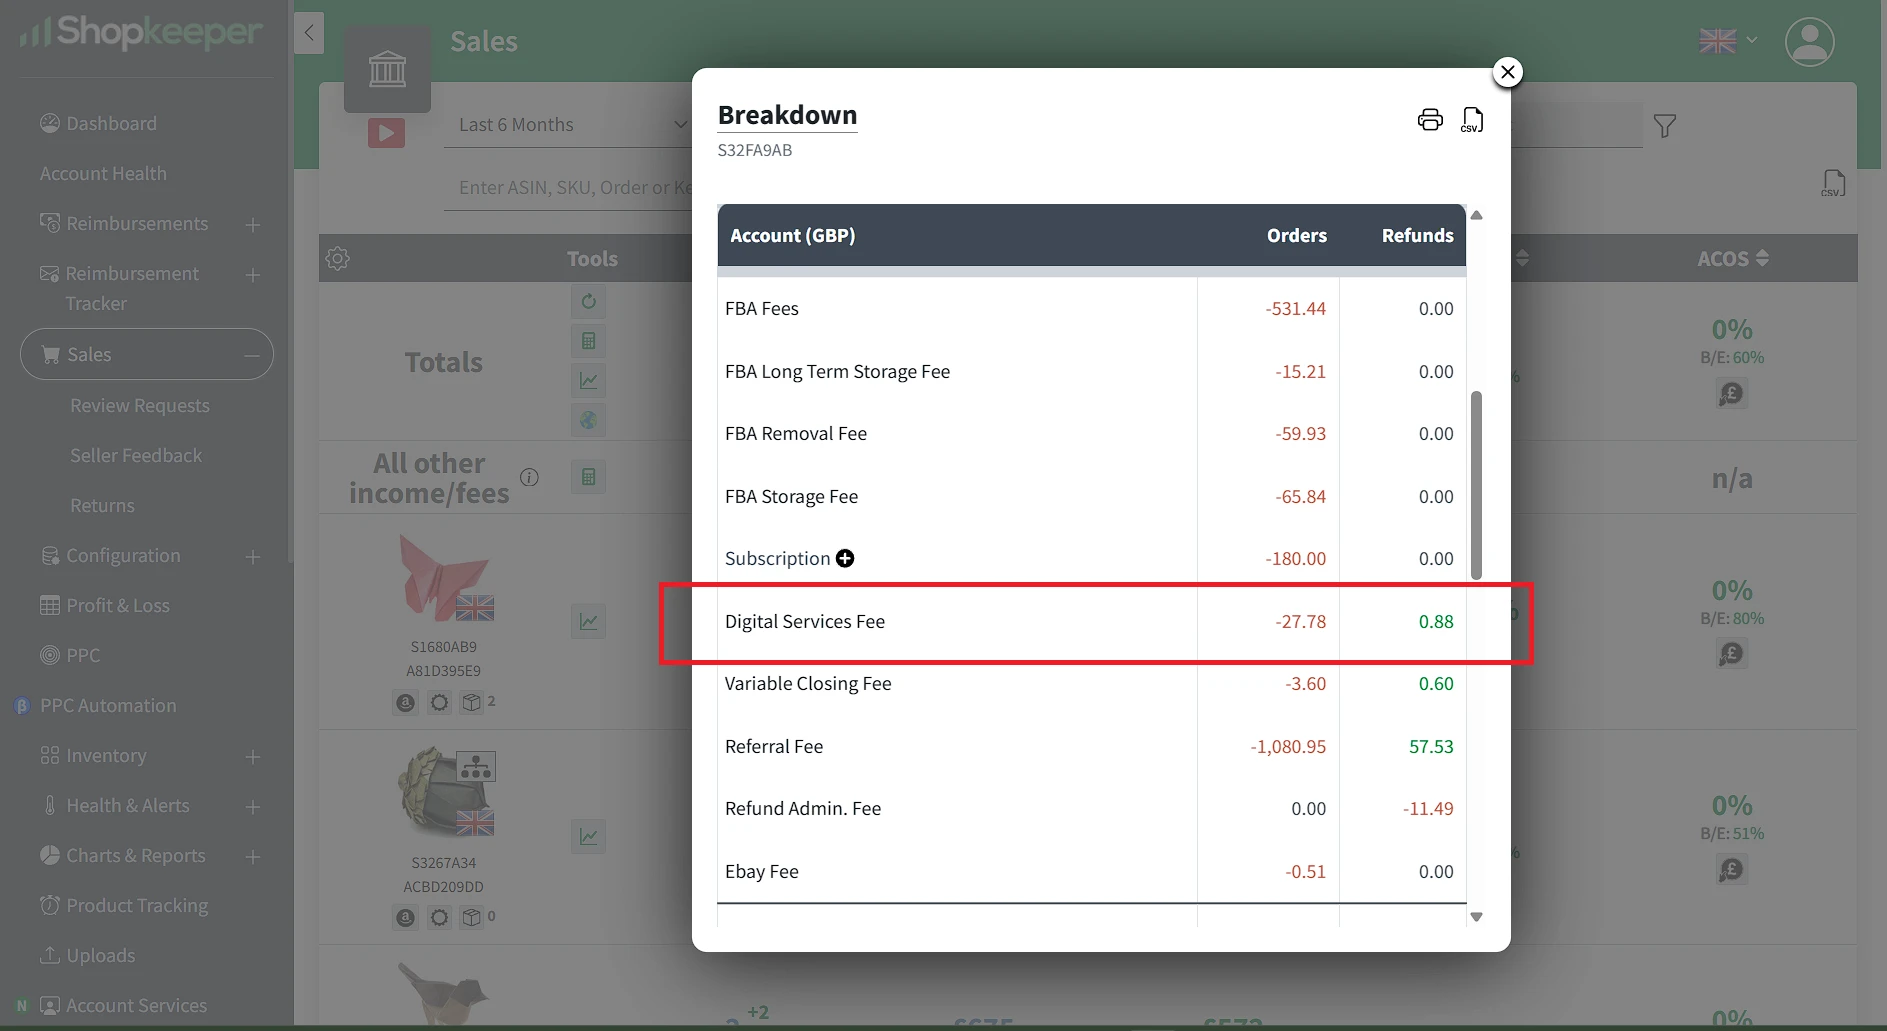Image resolution: width=1887 pixels, height=1031 pixels.
Task: Collapse the left sidebar
Action: pyautogui.click(x=309, y=33)
